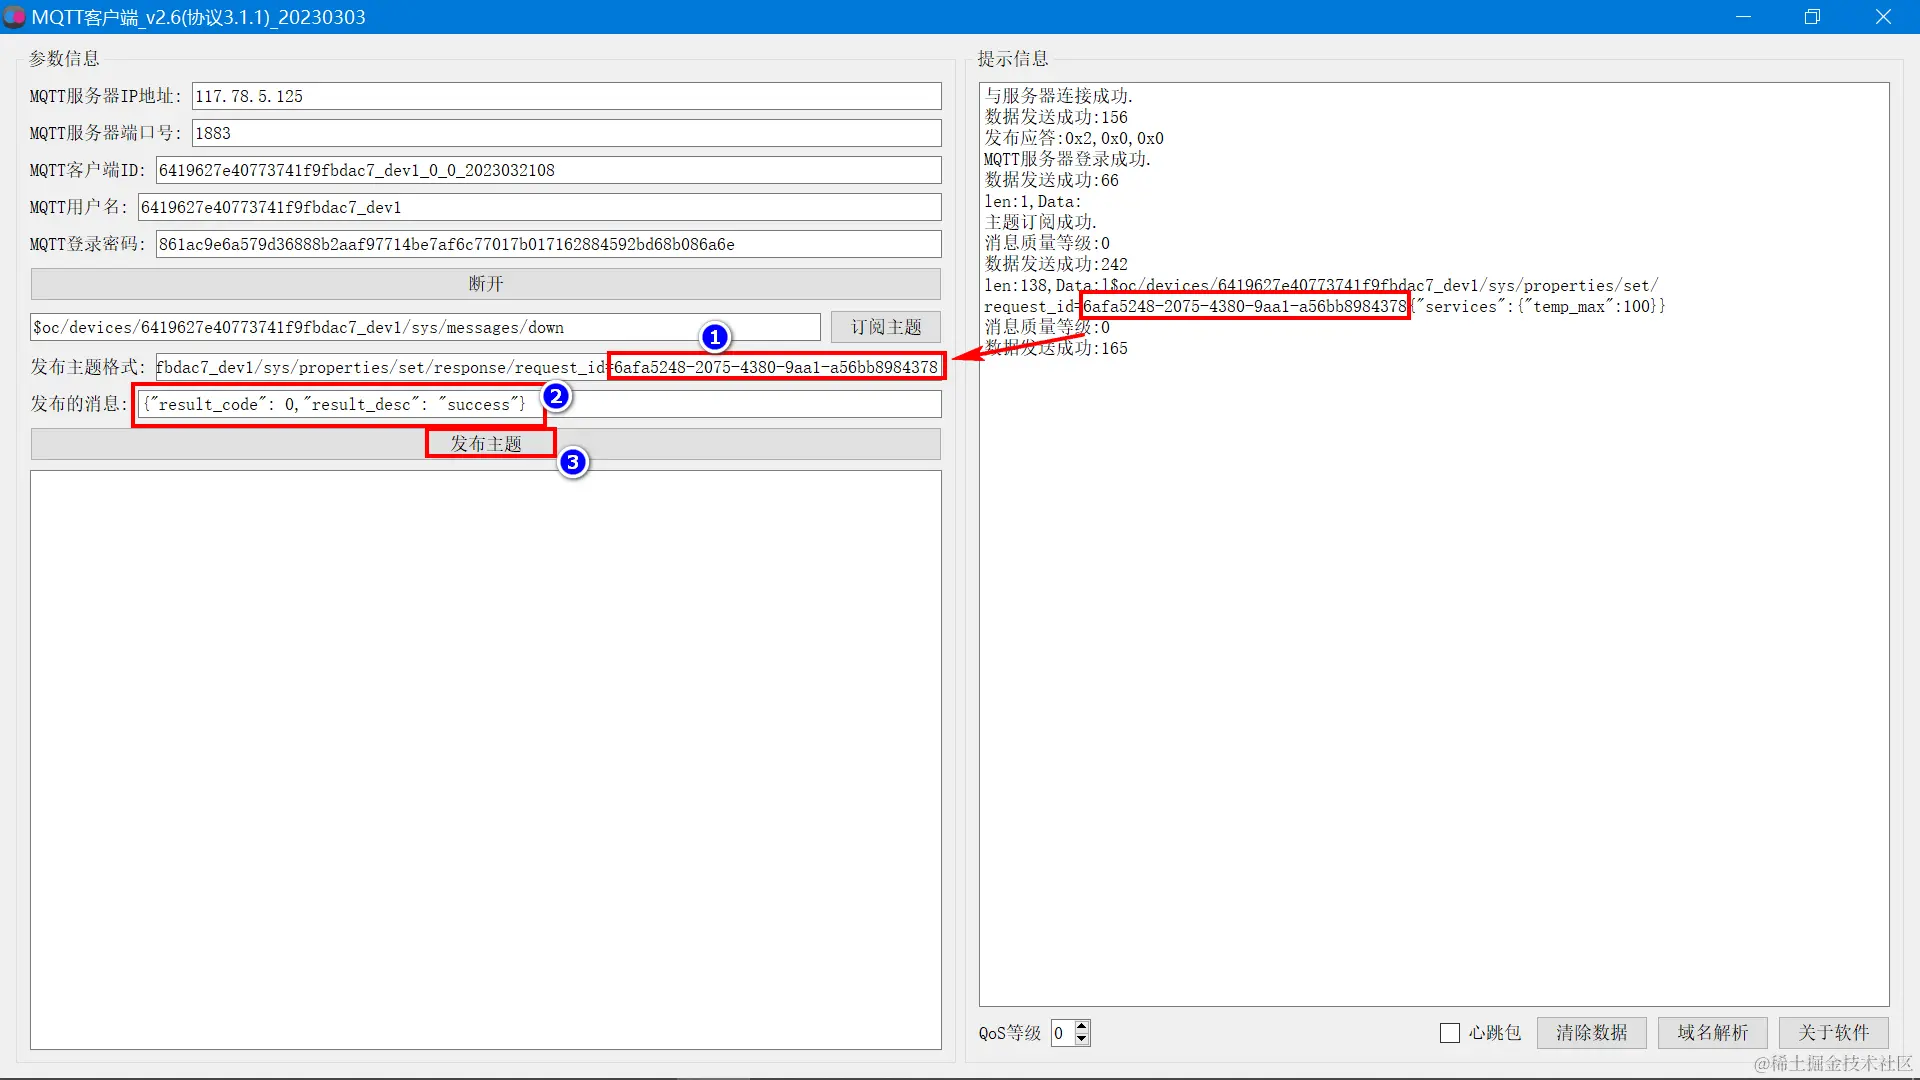
Task: Click the subscribe topic input field
Action: point(425,327)
